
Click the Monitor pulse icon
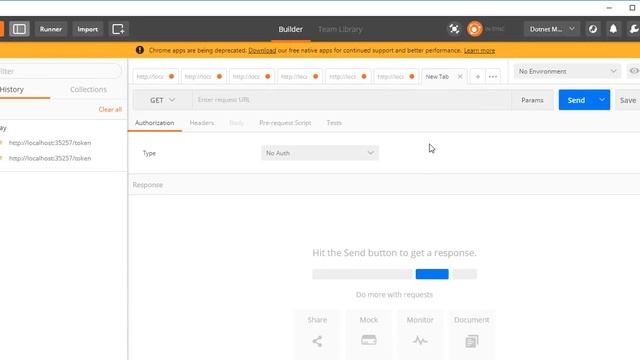tap(420, 340)
